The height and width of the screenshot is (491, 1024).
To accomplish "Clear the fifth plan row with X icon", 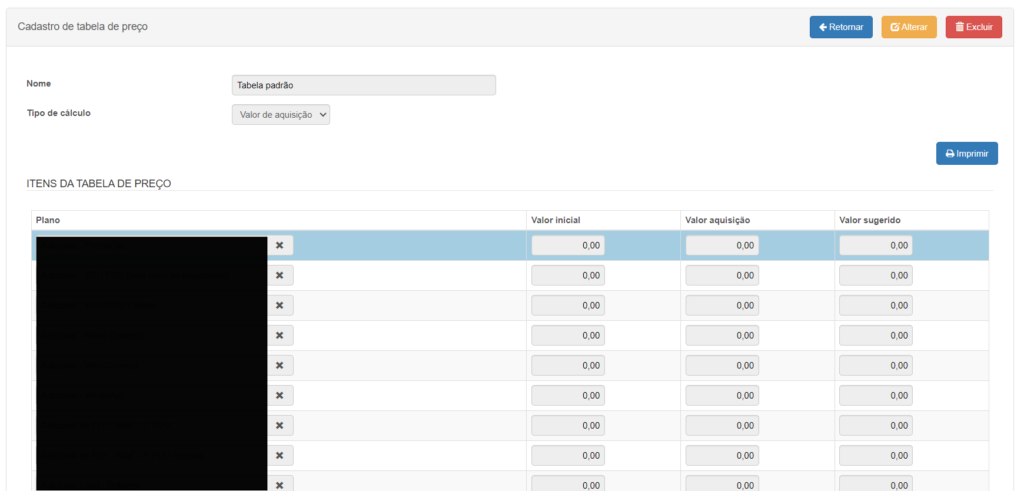I will click(x=280, y=365).
